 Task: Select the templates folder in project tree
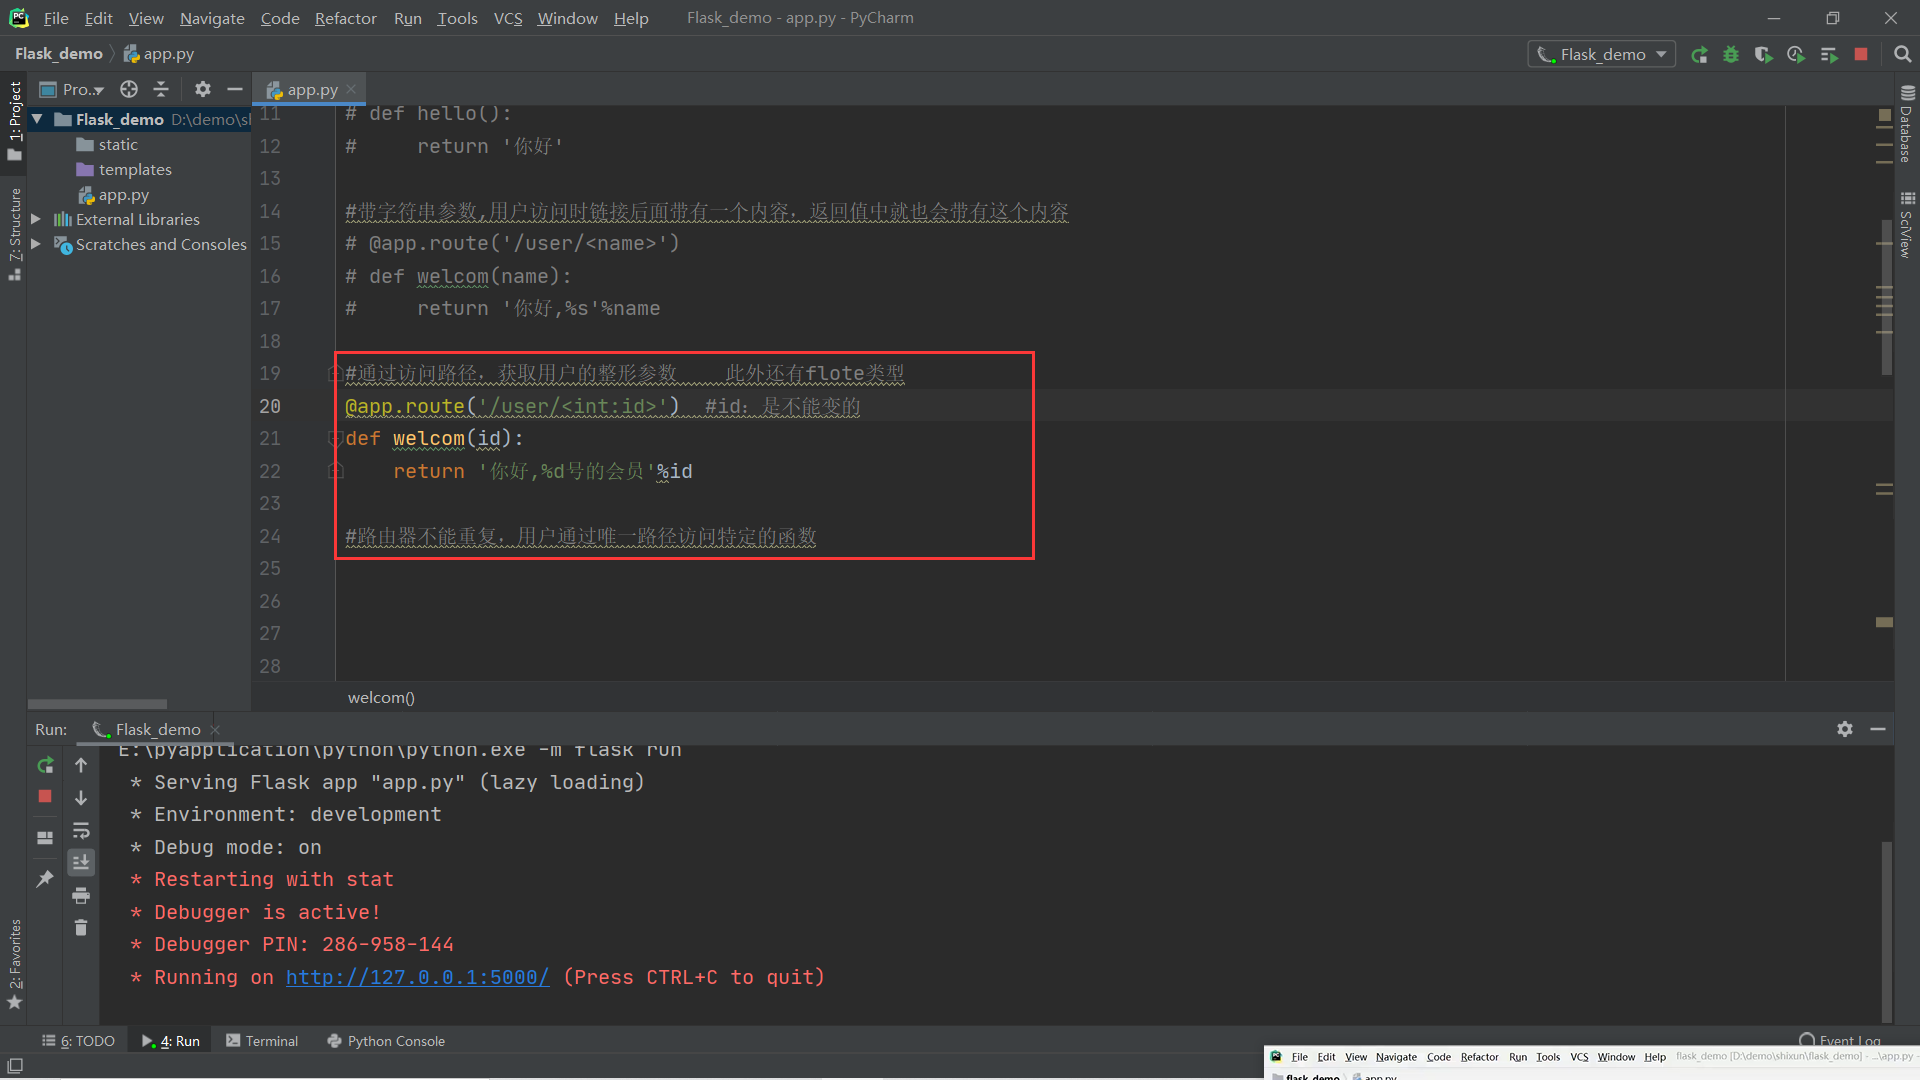[x=135, y=170]
